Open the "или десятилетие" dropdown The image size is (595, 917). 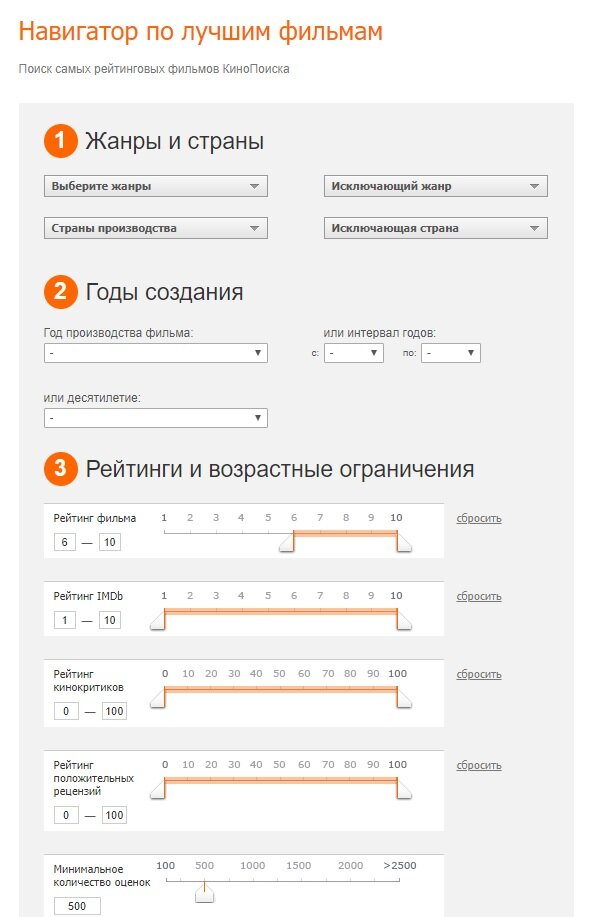pos(155,417)
